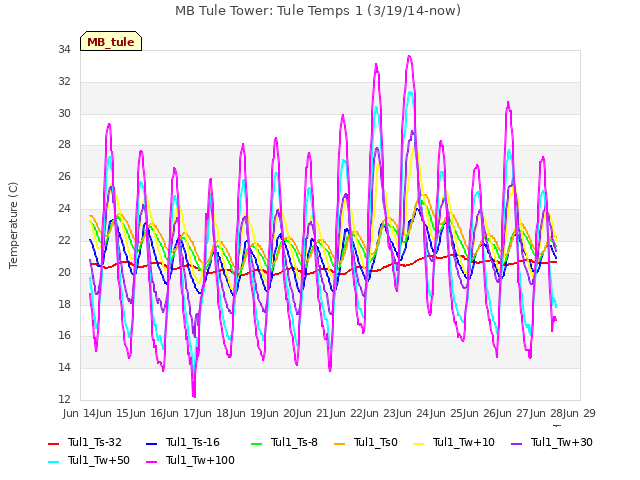This screenshot has height=480, width=640.
Task: Select the Tul1_Ts-16 legend label
Action: (193, 442)
